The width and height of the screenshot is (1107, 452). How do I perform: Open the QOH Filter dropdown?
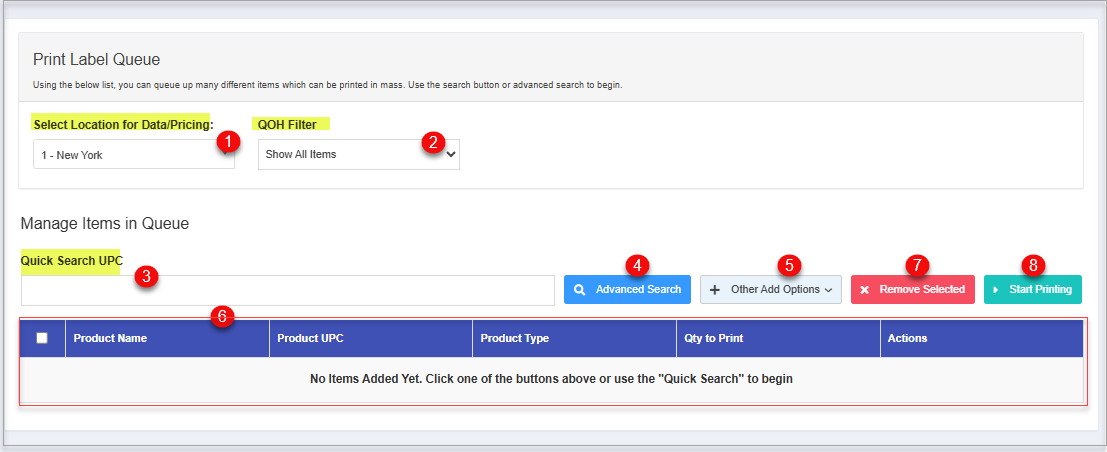pyautogui.click(x=358, y=155)
